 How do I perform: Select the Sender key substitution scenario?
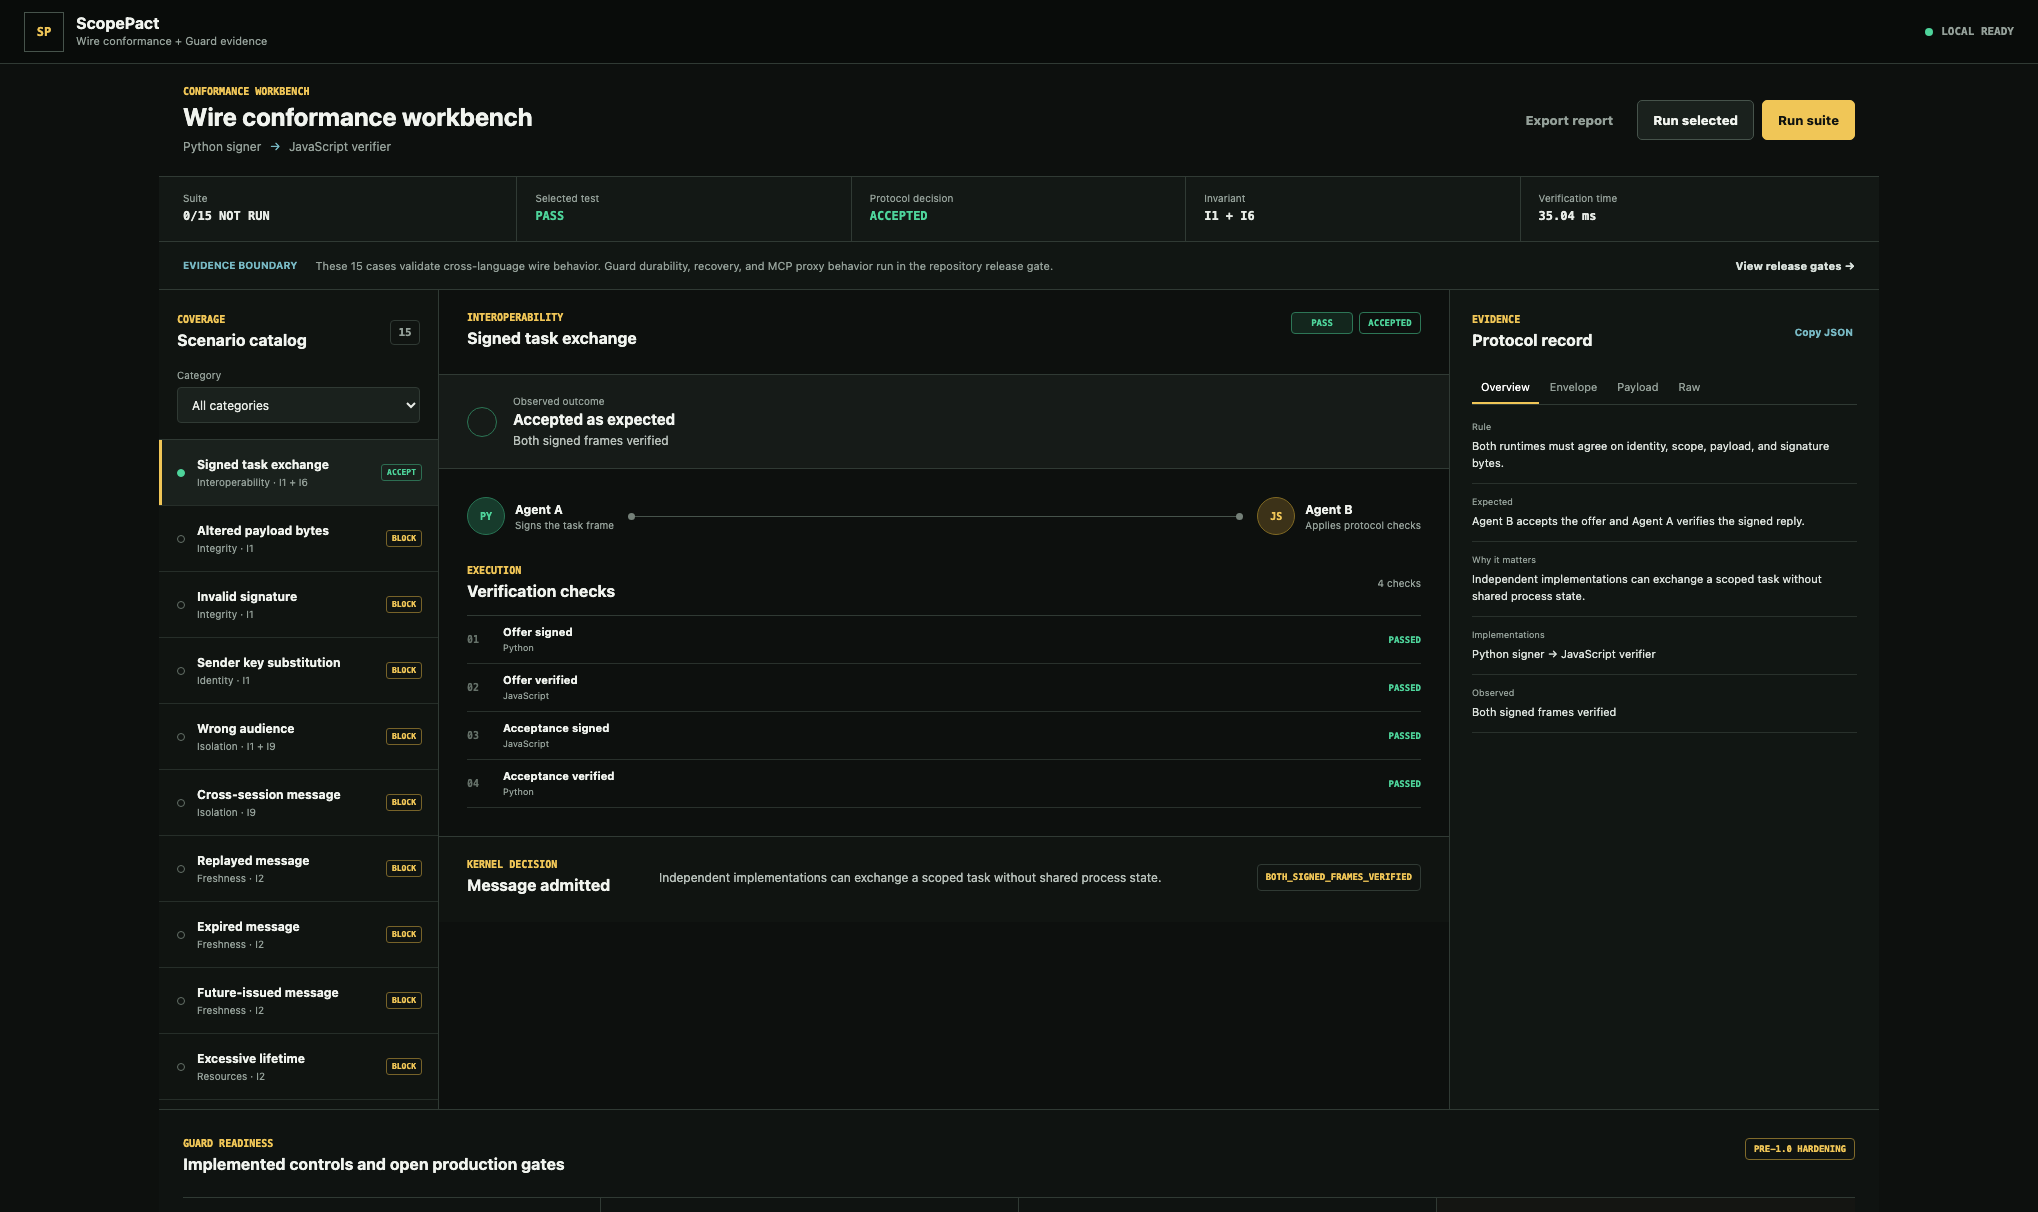click(x=299, y=670)
